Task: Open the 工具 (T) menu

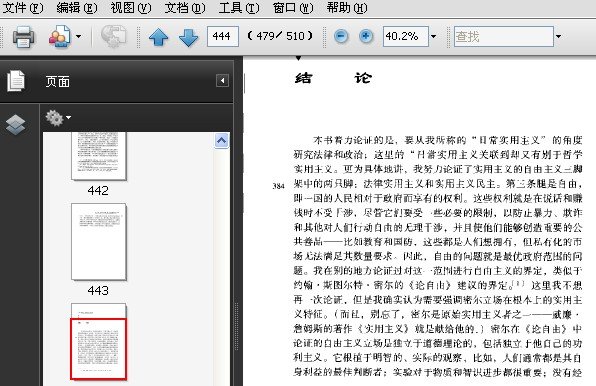Action: pyautogui.click(x=239, y=8)
